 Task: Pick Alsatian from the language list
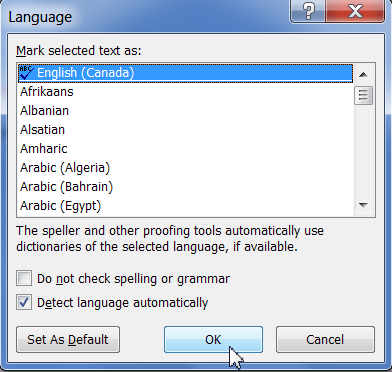[186, 130]
